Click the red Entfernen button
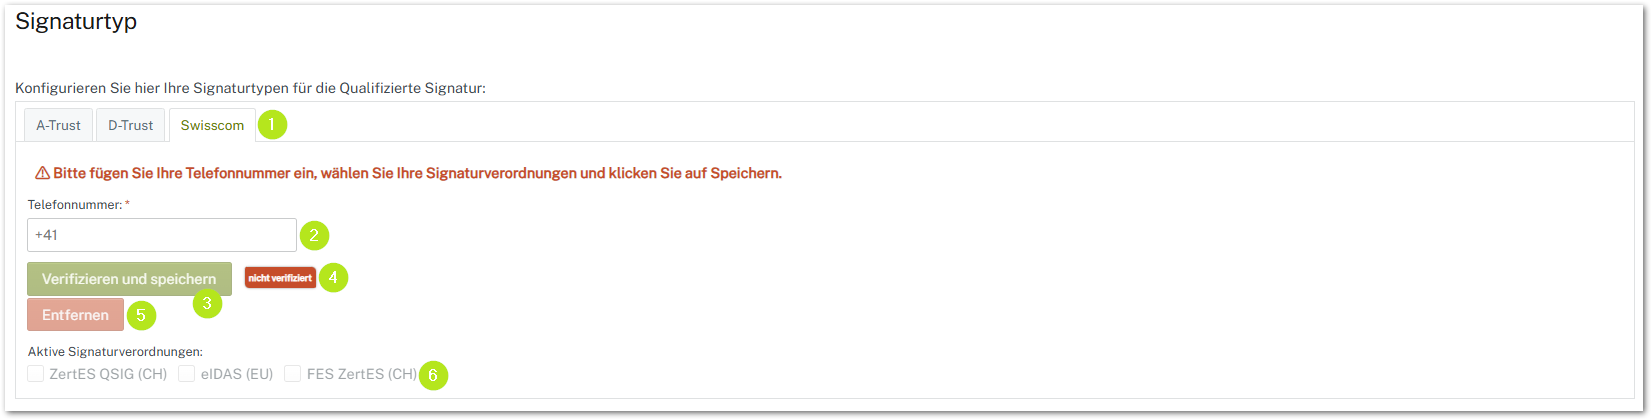Viewport: 1652px width, 420px height. click(x=76, y=314)
